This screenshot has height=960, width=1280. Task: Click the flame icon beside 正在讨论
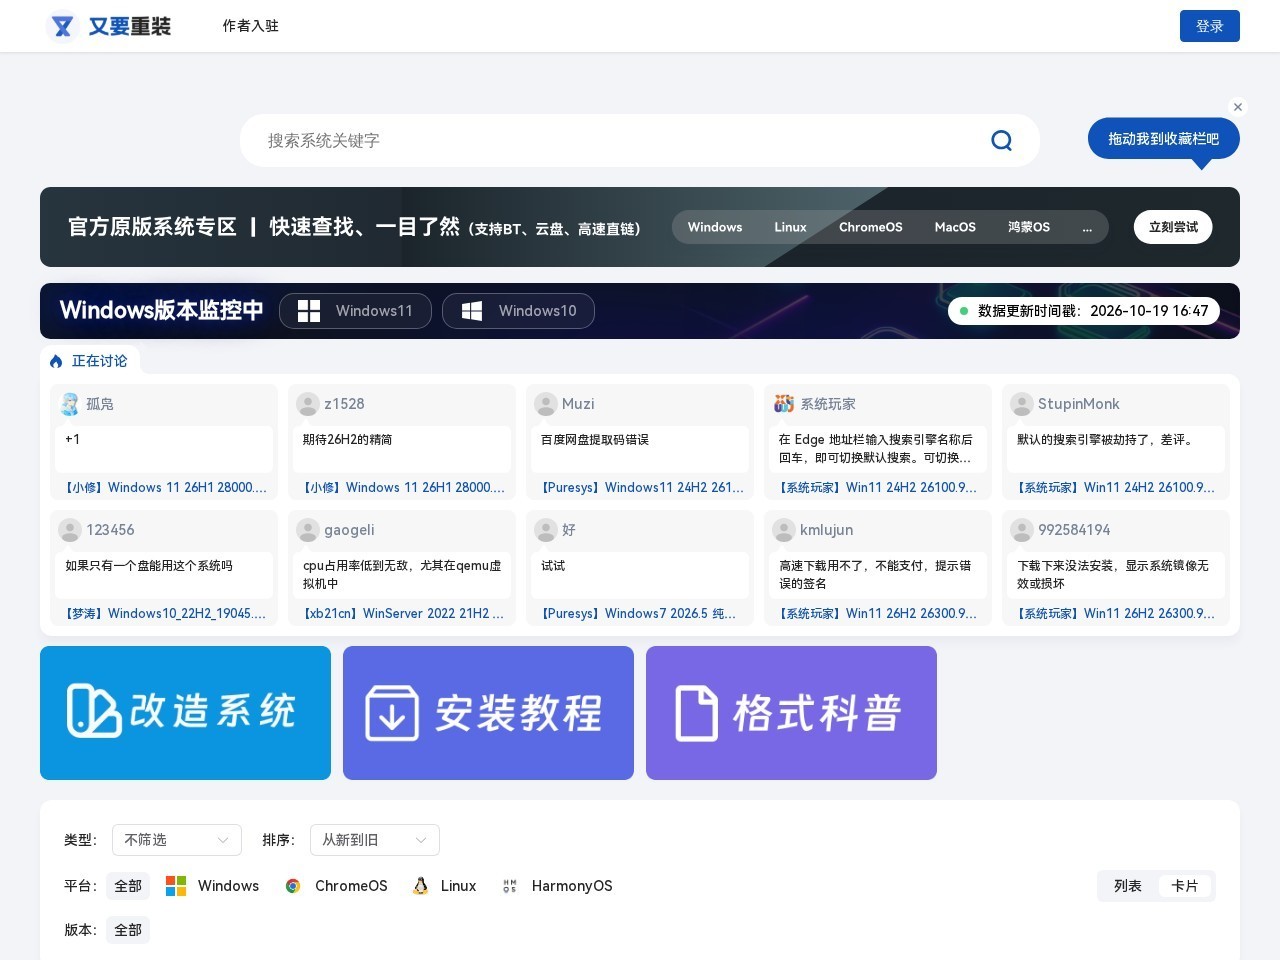56,361
